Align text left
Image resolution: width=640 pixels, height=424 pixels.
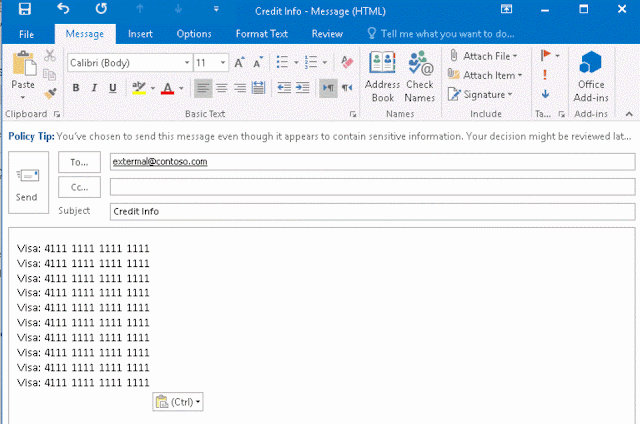coord(203,88)
